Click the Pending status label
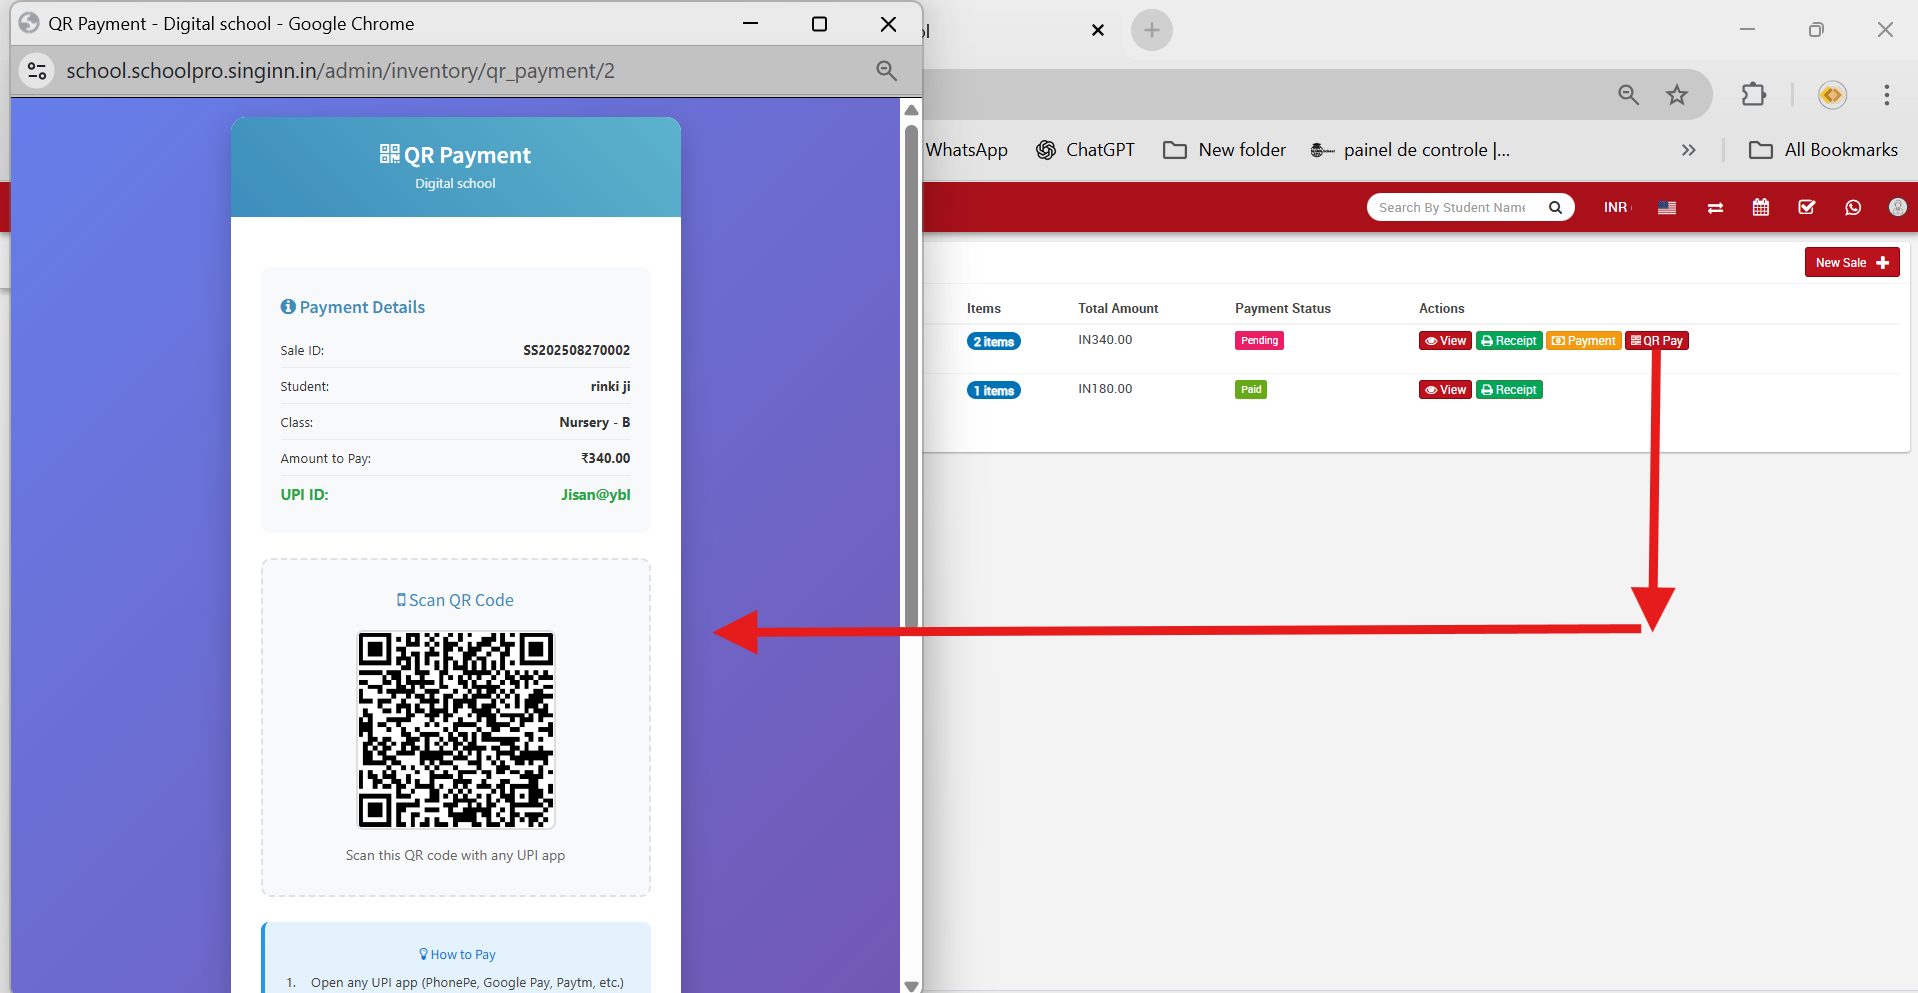 (x=1259, y=340)
